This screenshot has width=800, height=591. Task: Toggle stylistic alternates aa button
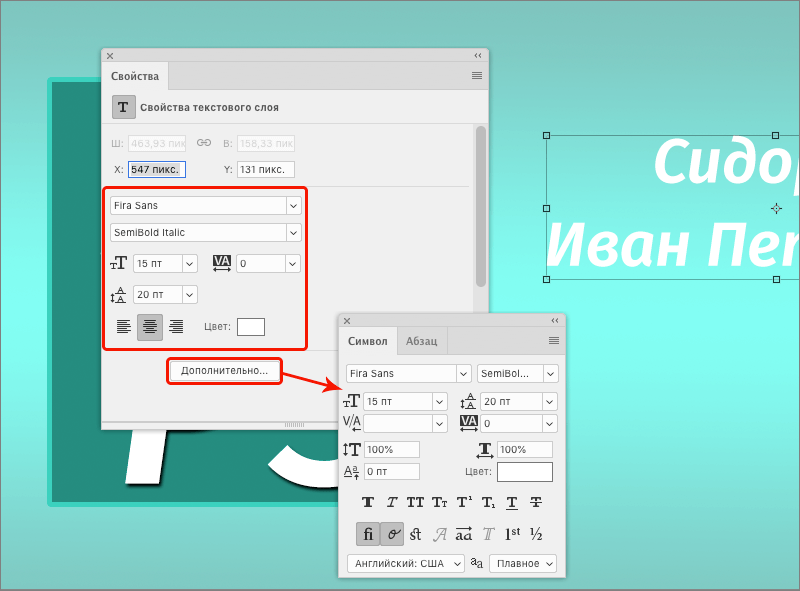coord(464,534)
